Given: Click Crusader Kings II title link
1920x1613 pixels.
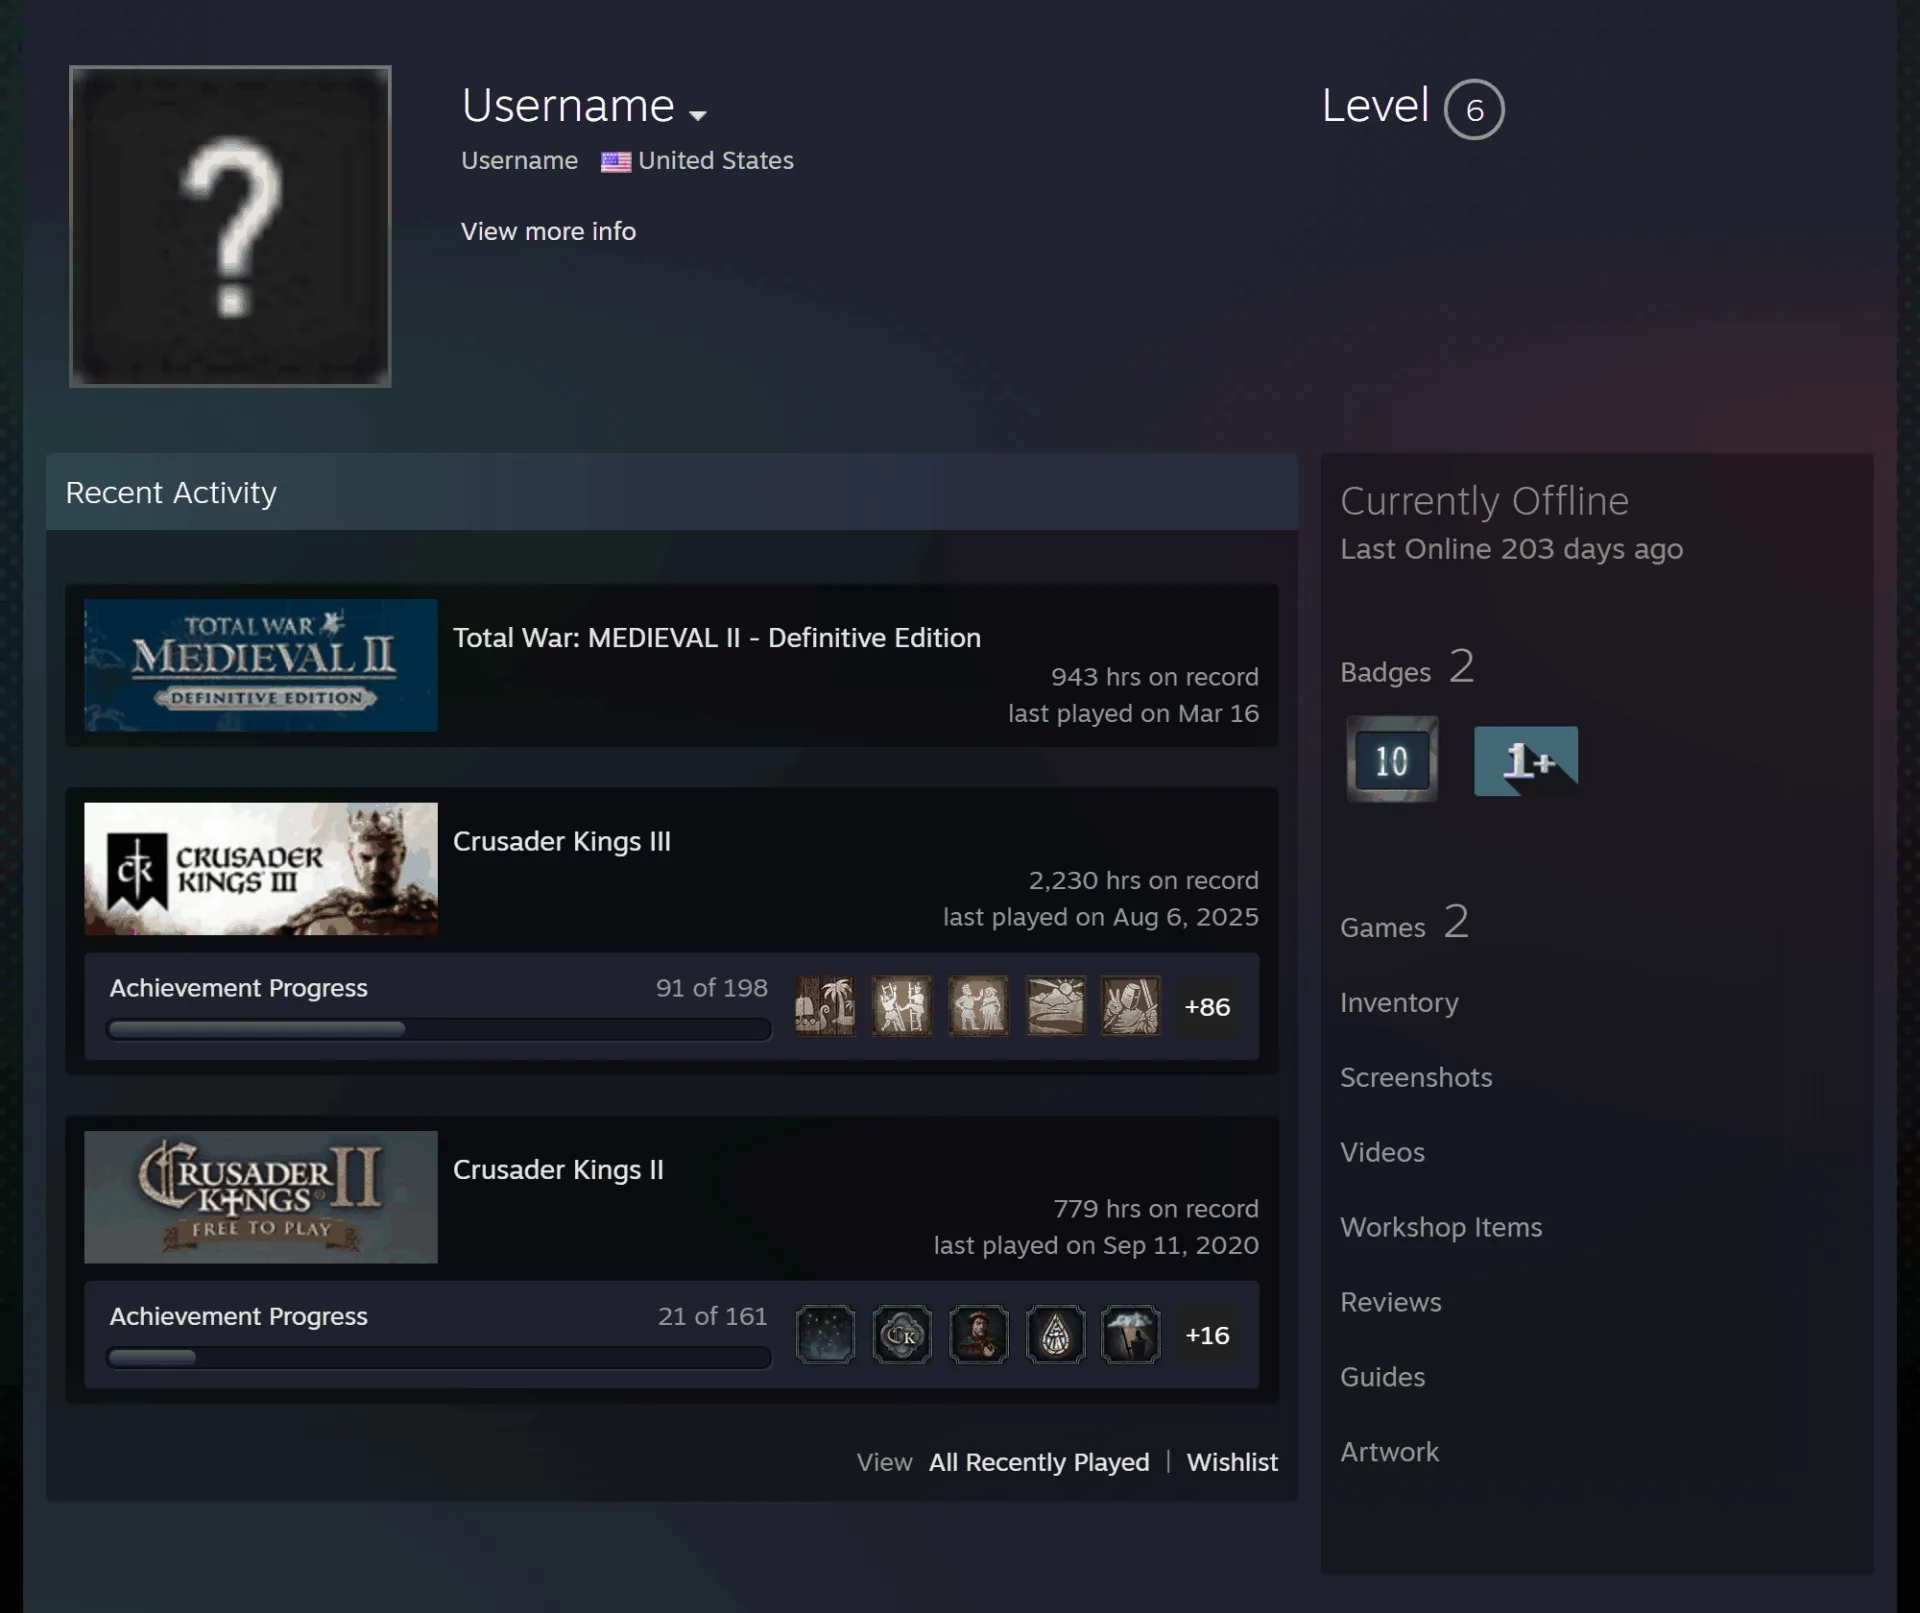Looking at the screenshot, I should pyautogui.click(x=558, y=1170).
